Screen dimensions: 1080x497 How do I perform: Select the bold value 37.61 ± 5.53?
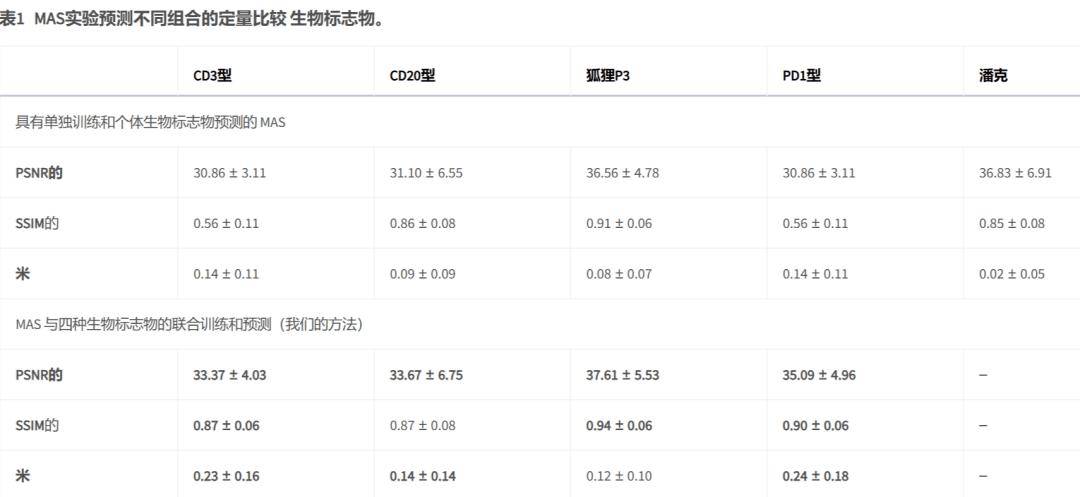(x=623, y=375)
